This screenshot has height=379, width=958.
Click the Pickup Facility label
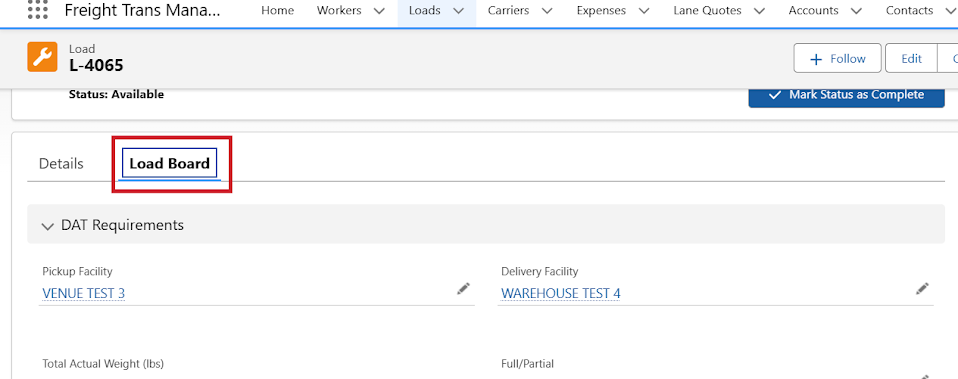point(78,271)
